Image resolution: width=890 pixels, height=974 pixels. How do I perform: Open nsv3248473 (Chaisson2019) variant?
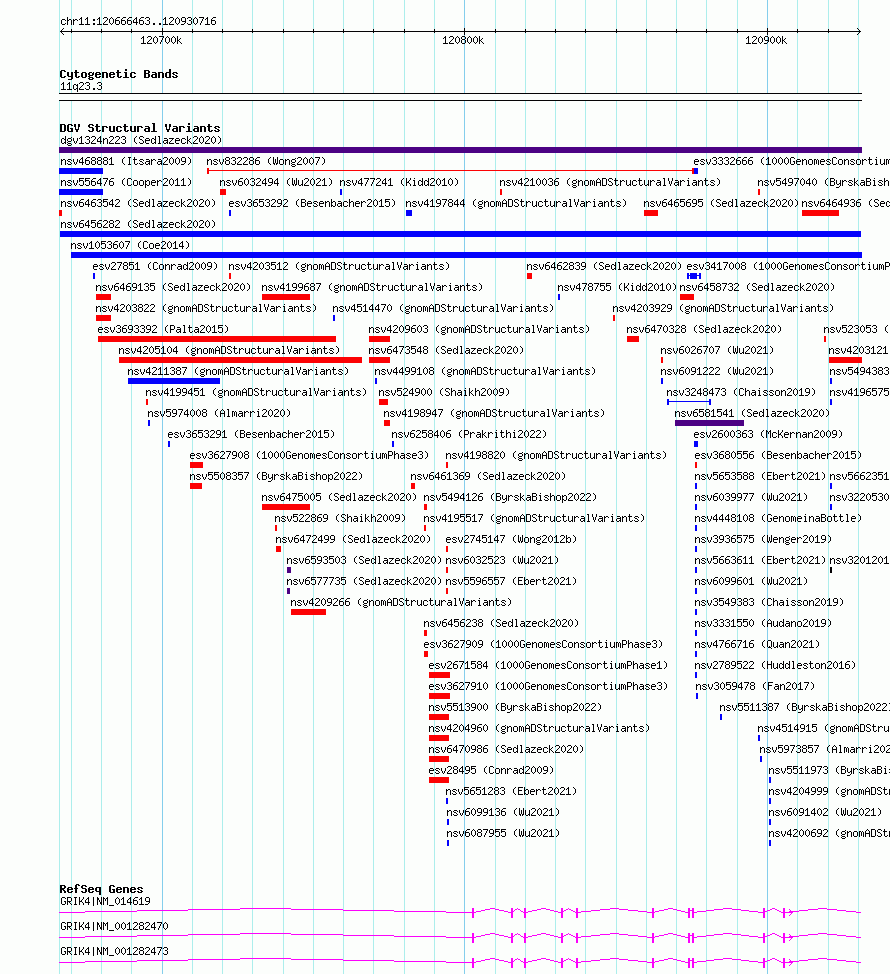coord(742,393)
